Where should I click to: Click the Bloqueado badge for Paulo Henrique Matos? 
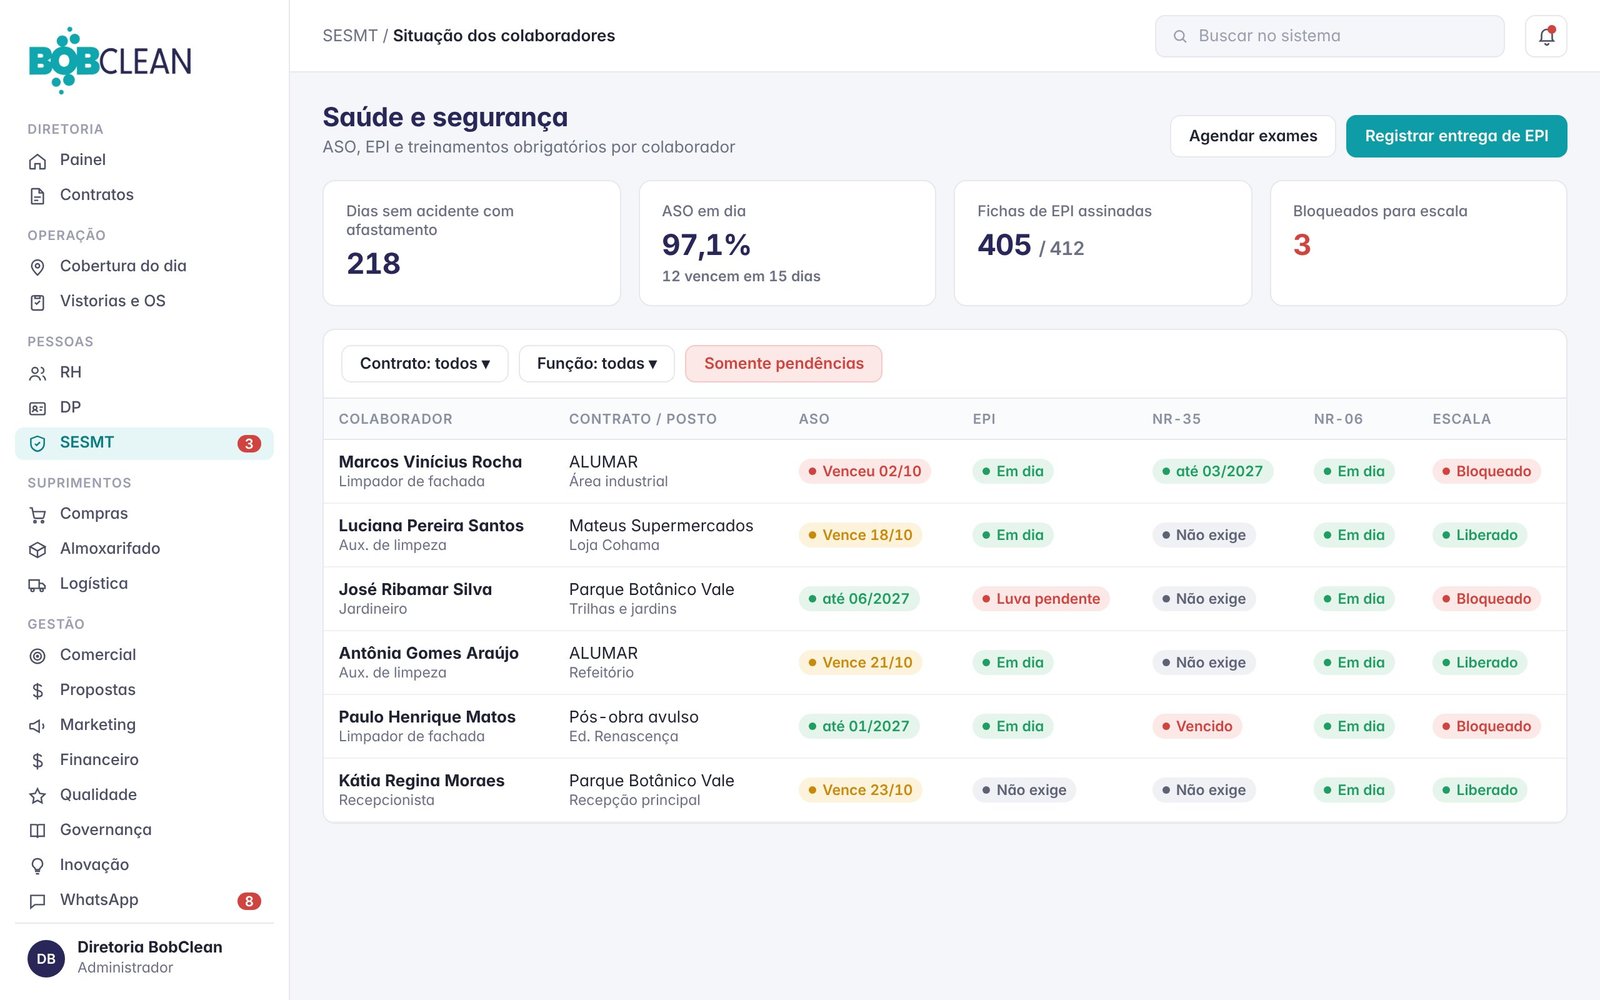pos(1486,726)
